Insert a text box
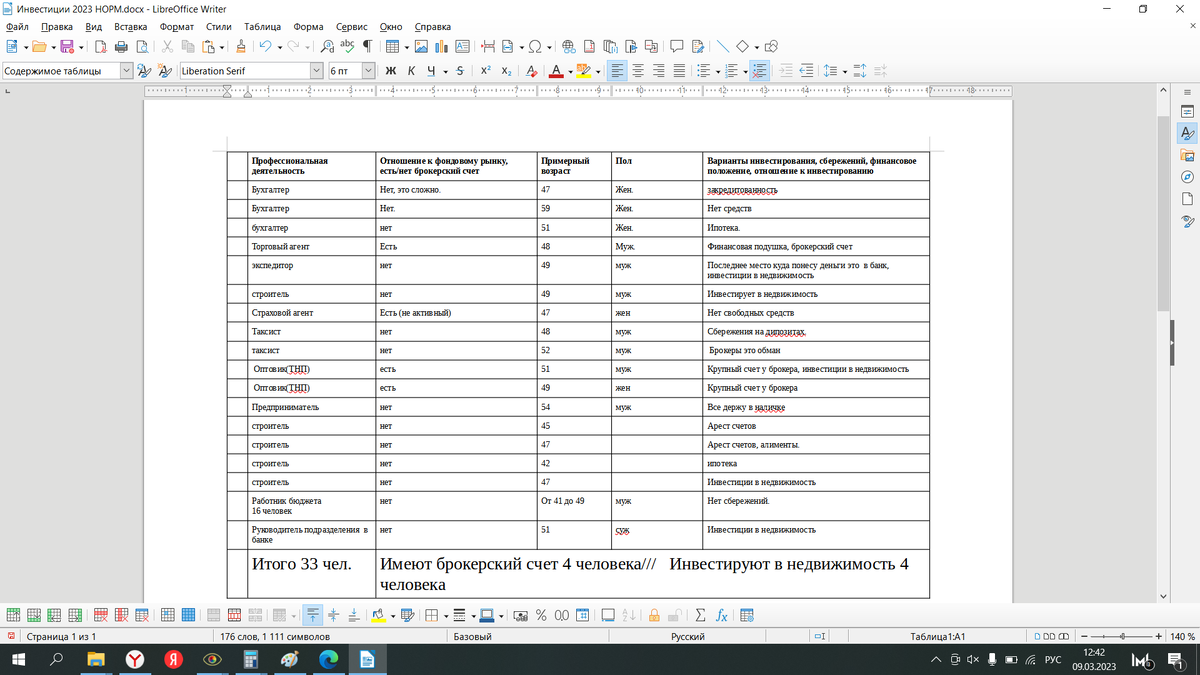This screenshot has width=1200, height=675. 462,46
